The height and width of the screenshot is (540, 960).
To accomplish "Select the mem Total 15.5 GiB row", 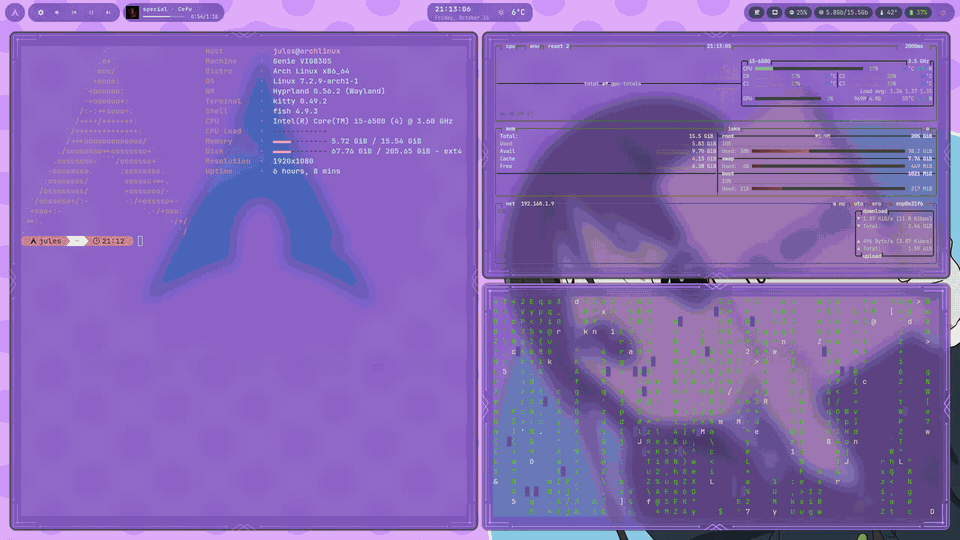I will [x=606, y=137].
